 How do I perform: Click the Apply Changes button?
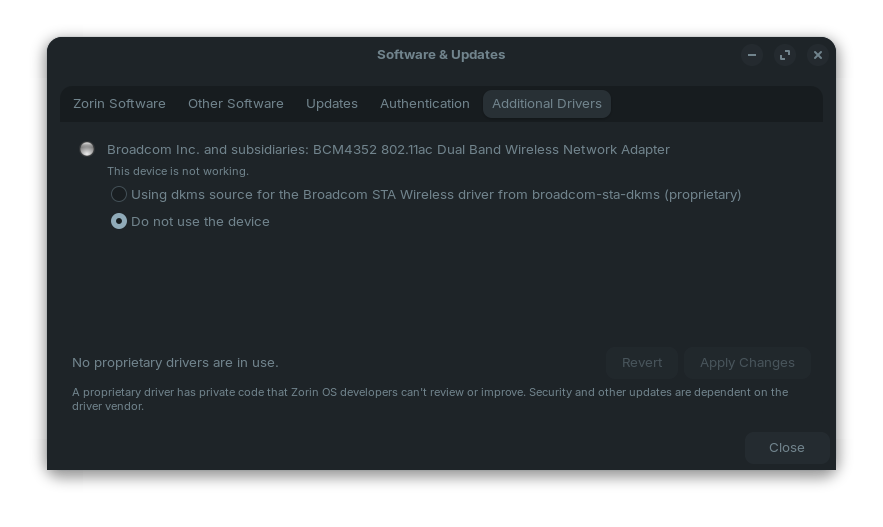pyautogui.click(x=747, y=363)
